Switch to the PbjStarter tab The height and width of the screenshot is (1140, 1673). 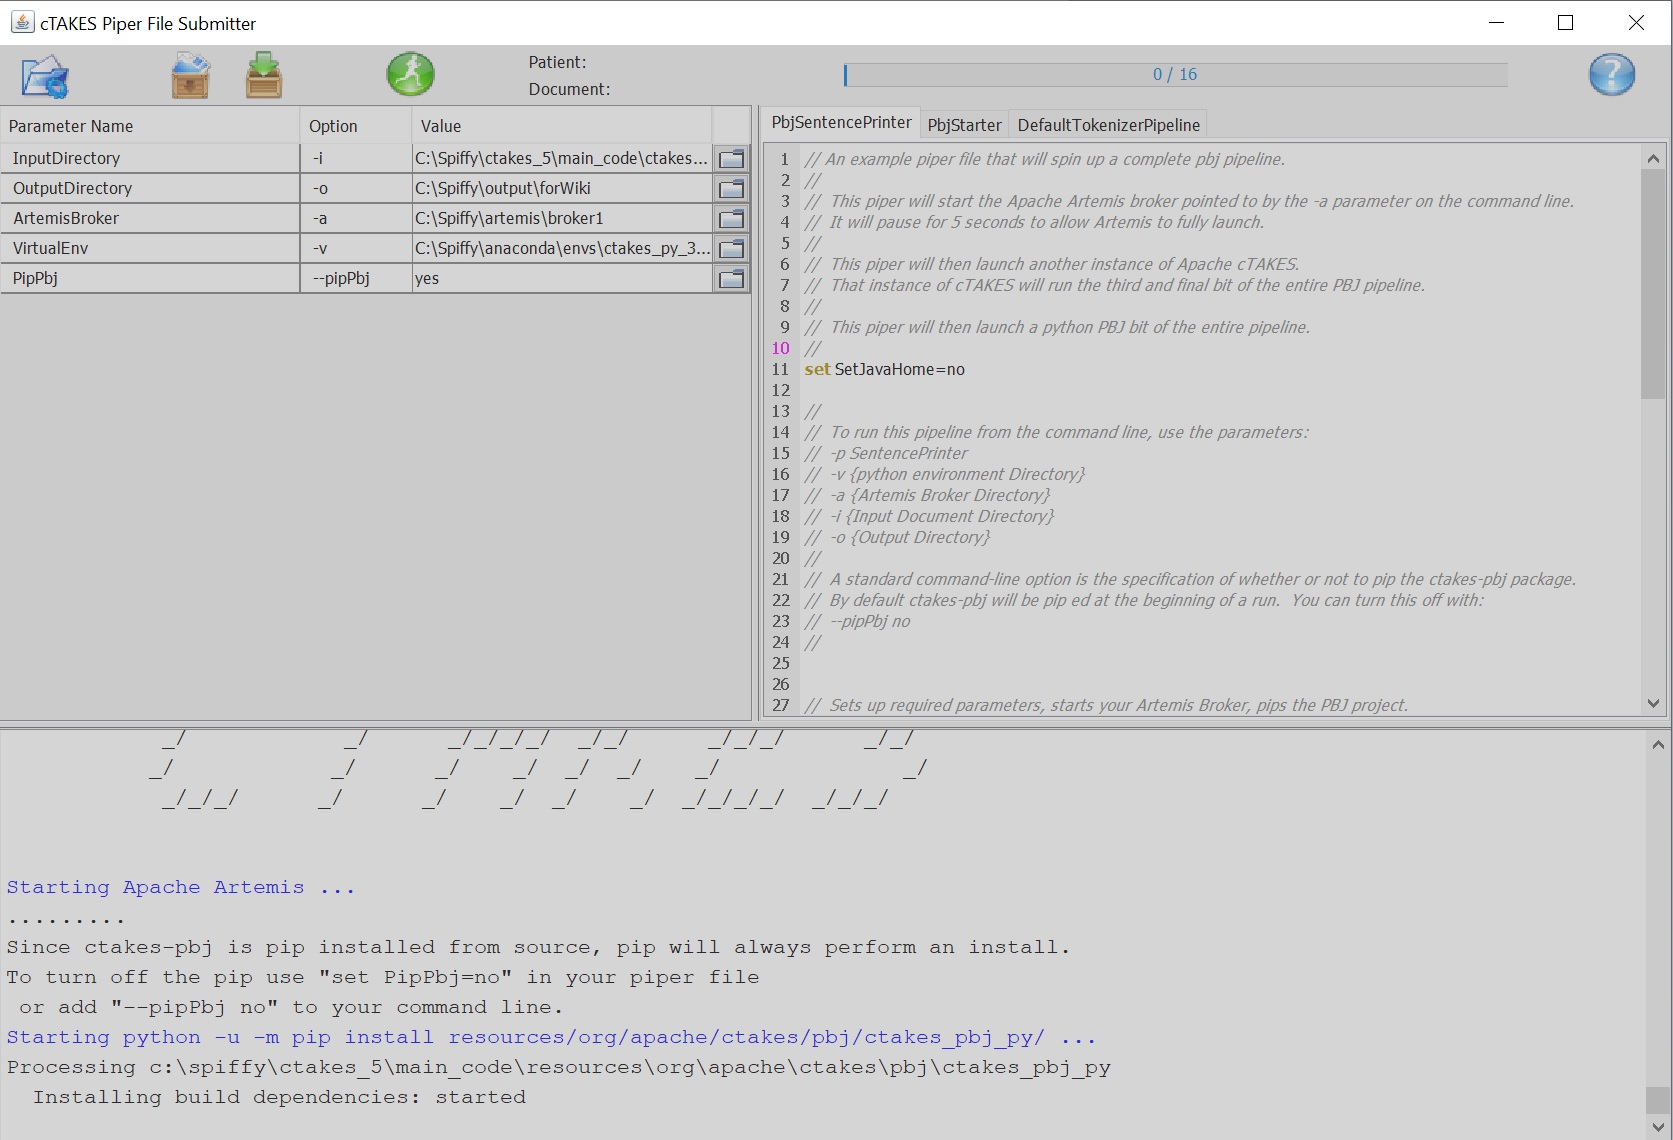pos(964,125)
